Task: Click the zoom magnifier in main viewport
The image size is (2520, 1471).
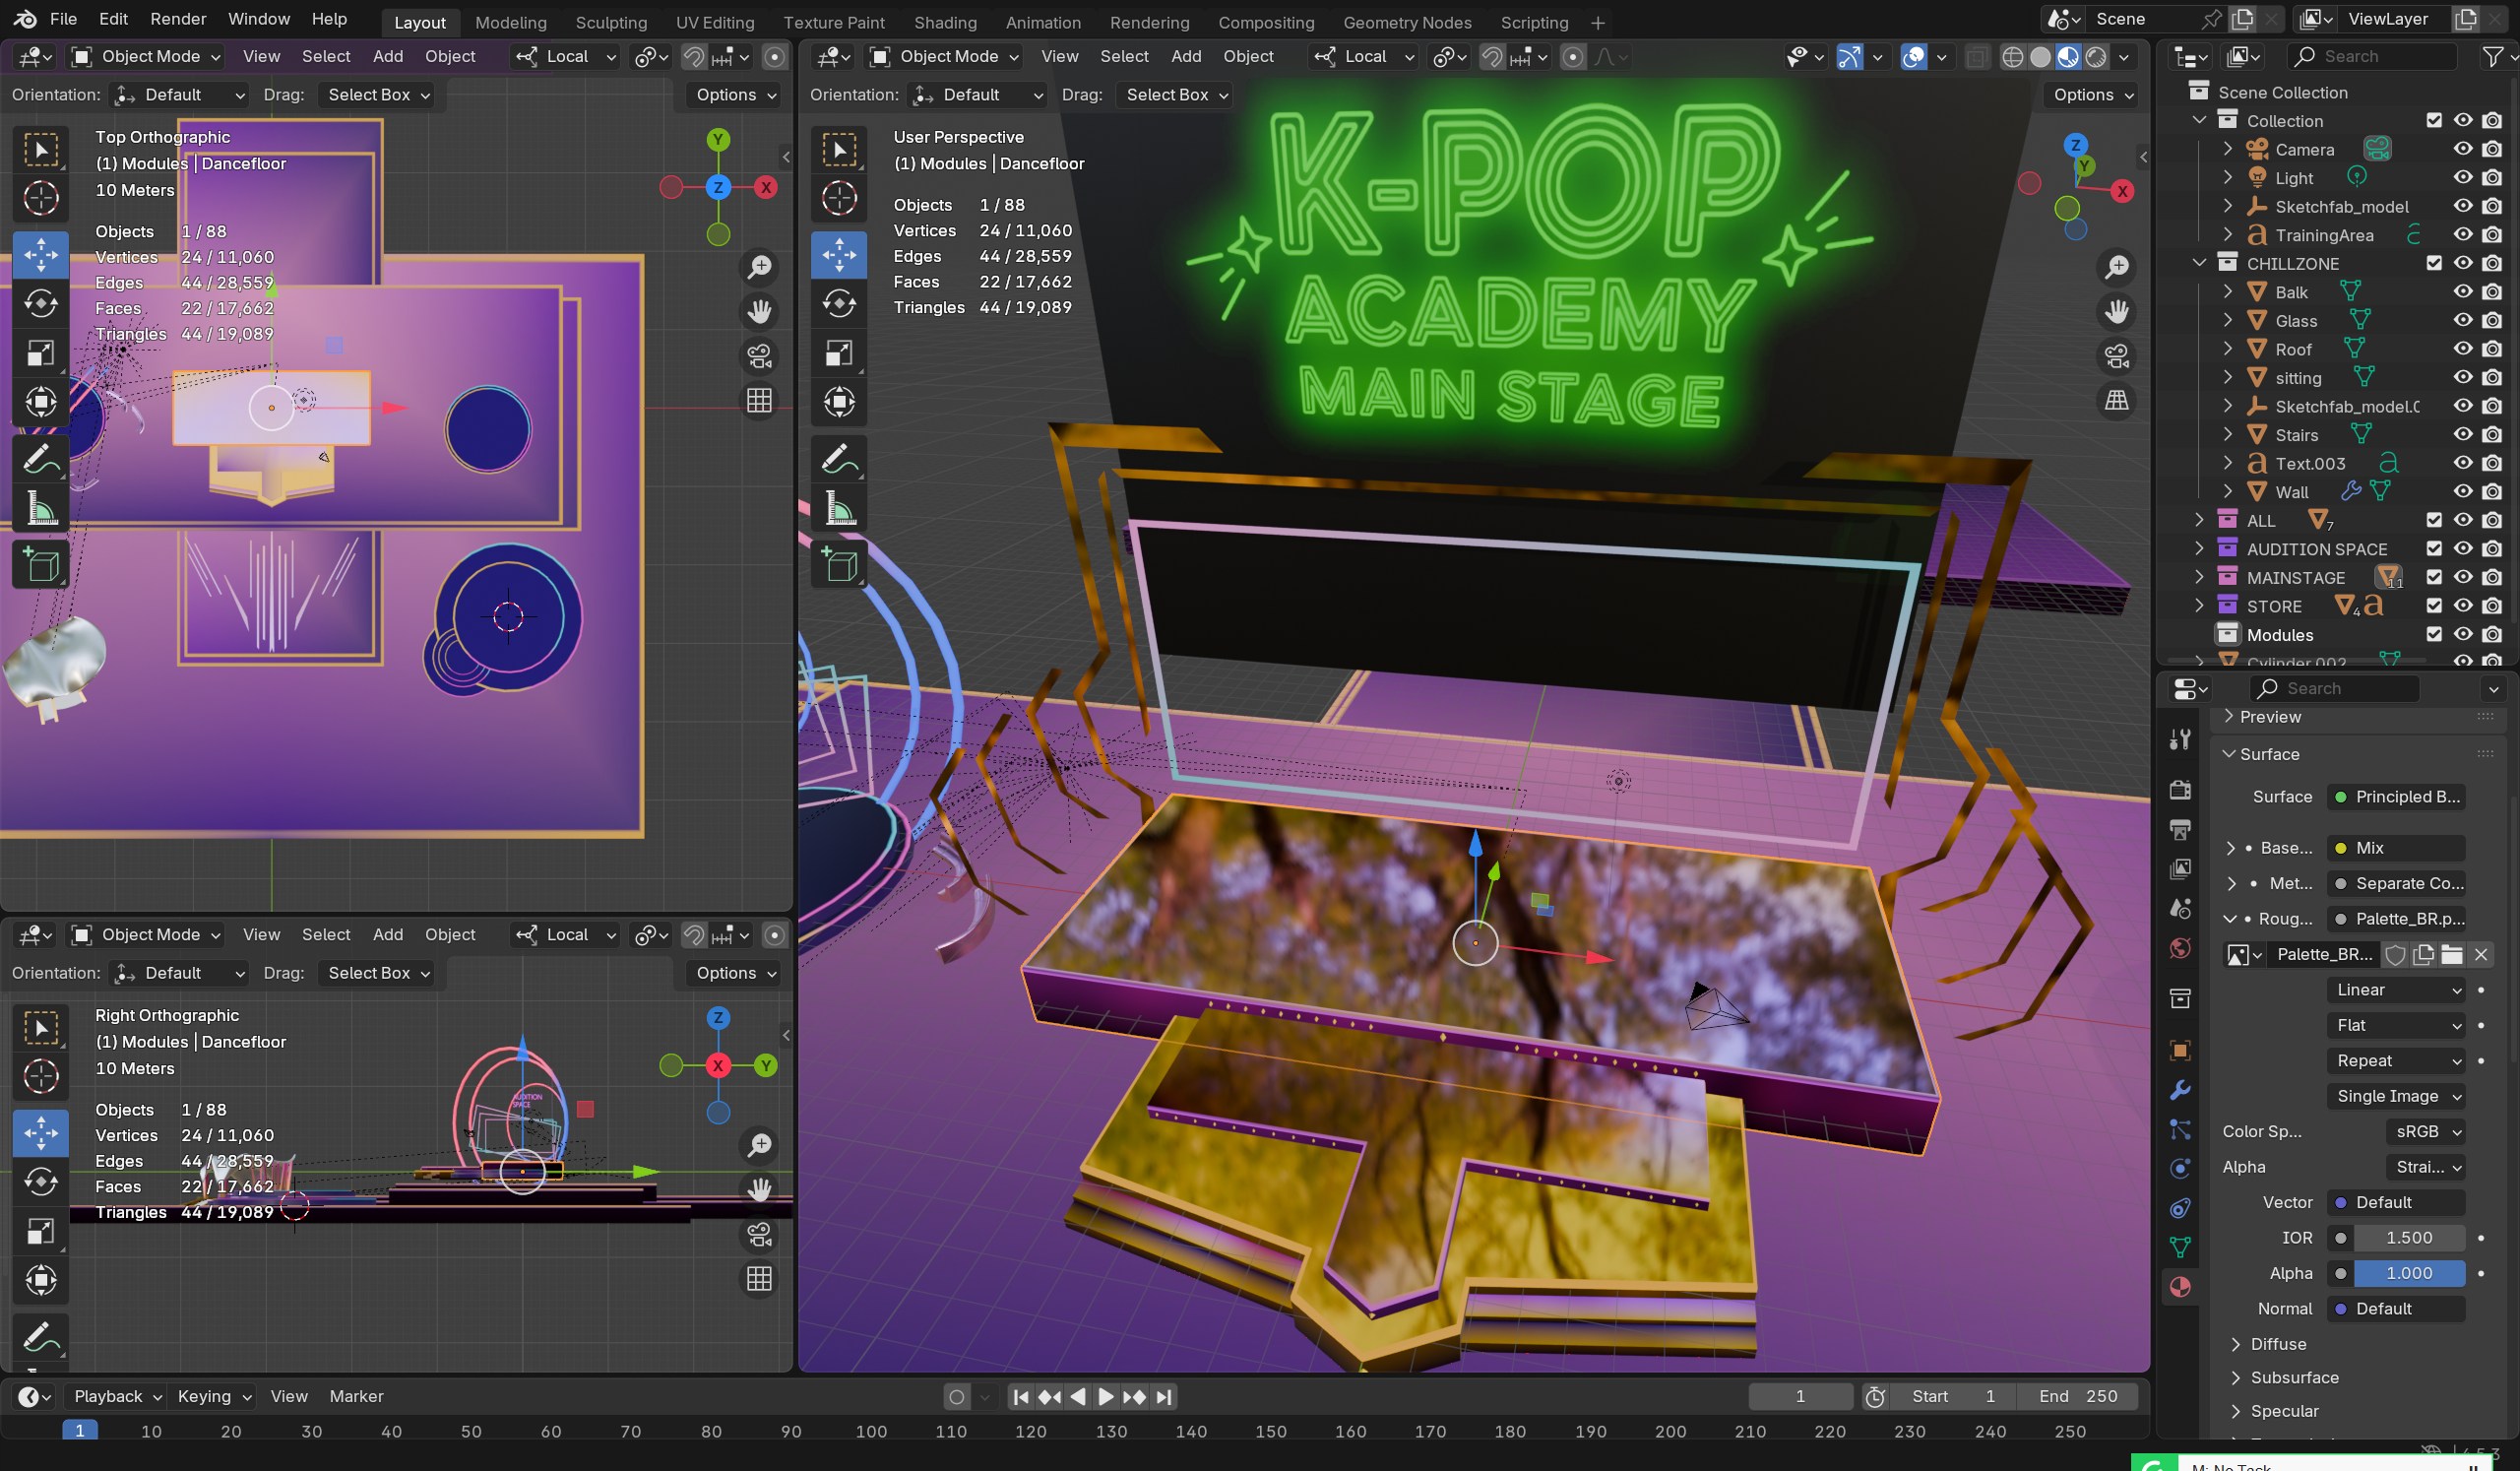Action: (x=2116, y=267)
